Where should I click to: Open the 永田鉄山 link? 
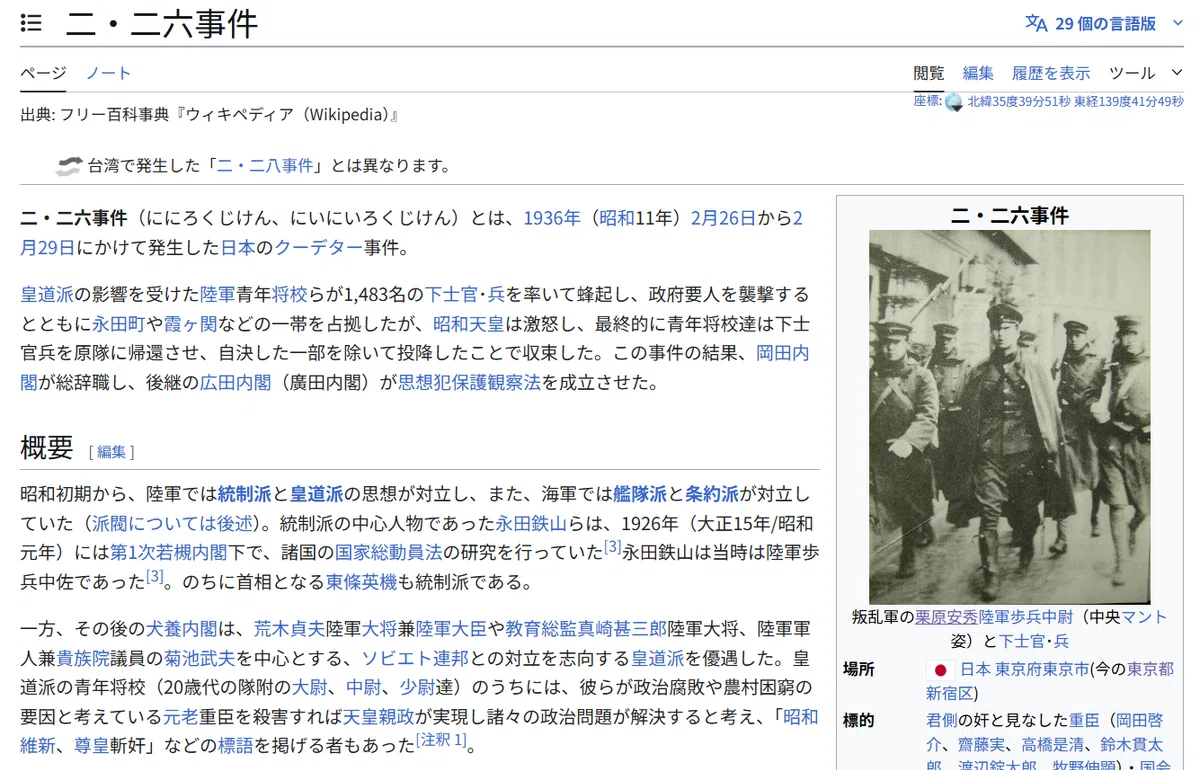coord(532,523)
